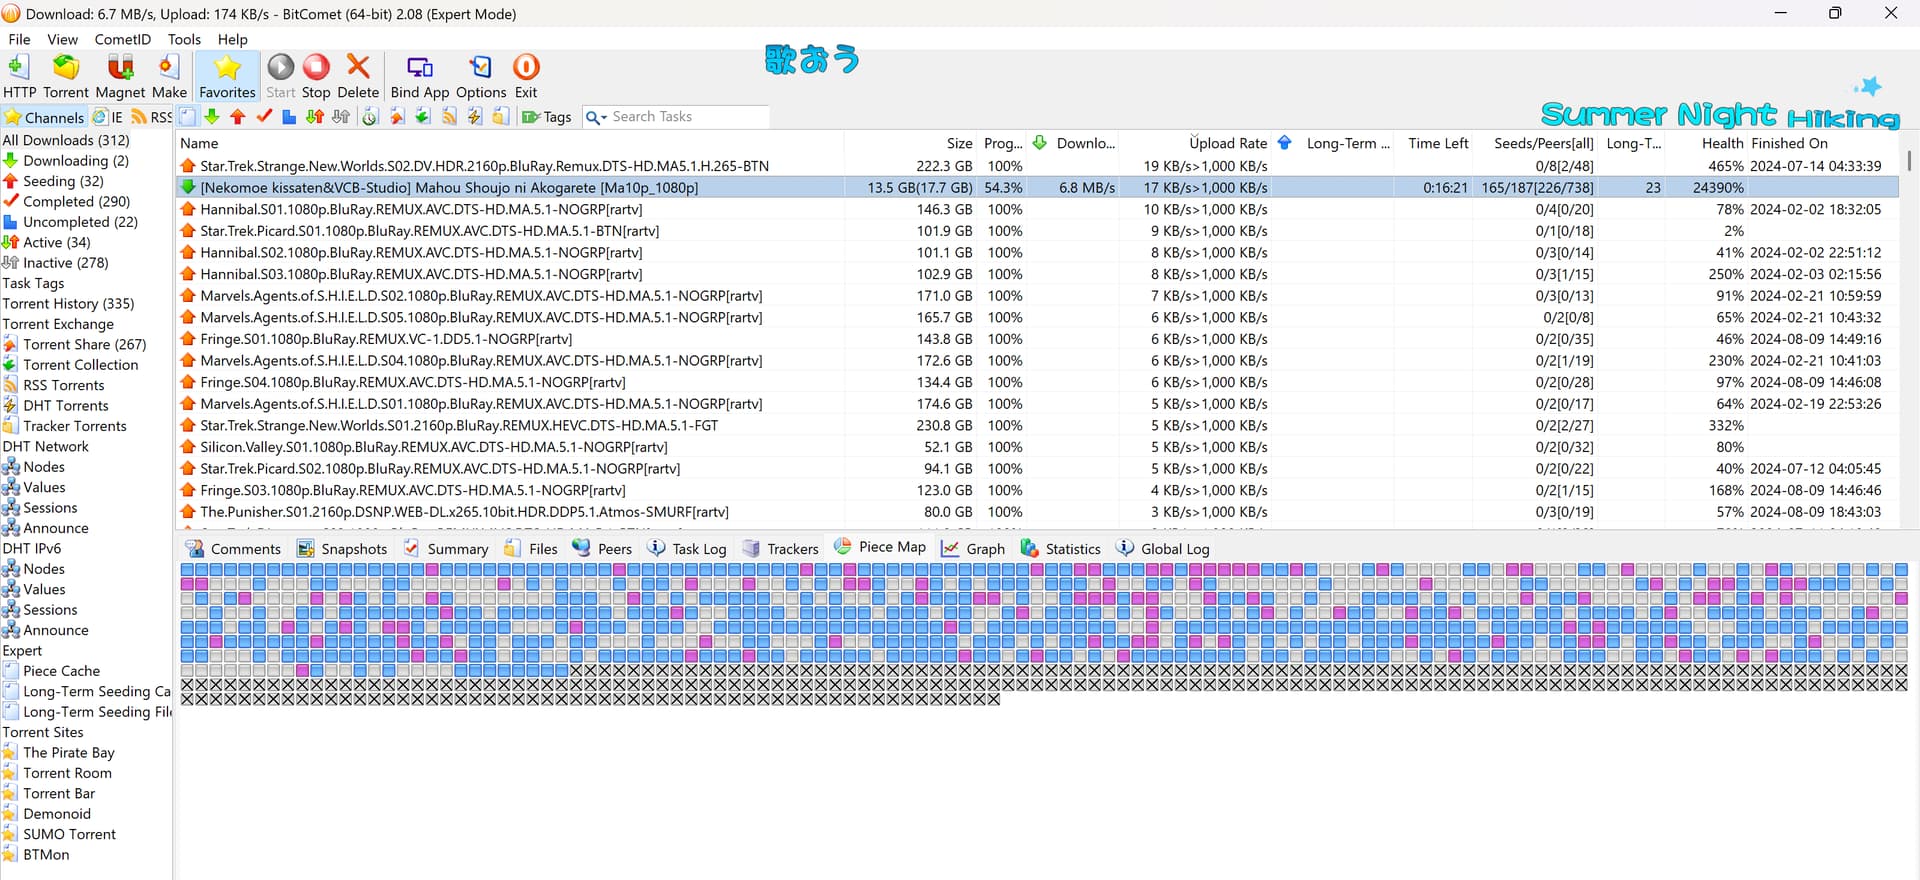Select the Nekomoe kissaten Mahou Shoujo task
The image size is (1920, 880).
[1037, 187]
